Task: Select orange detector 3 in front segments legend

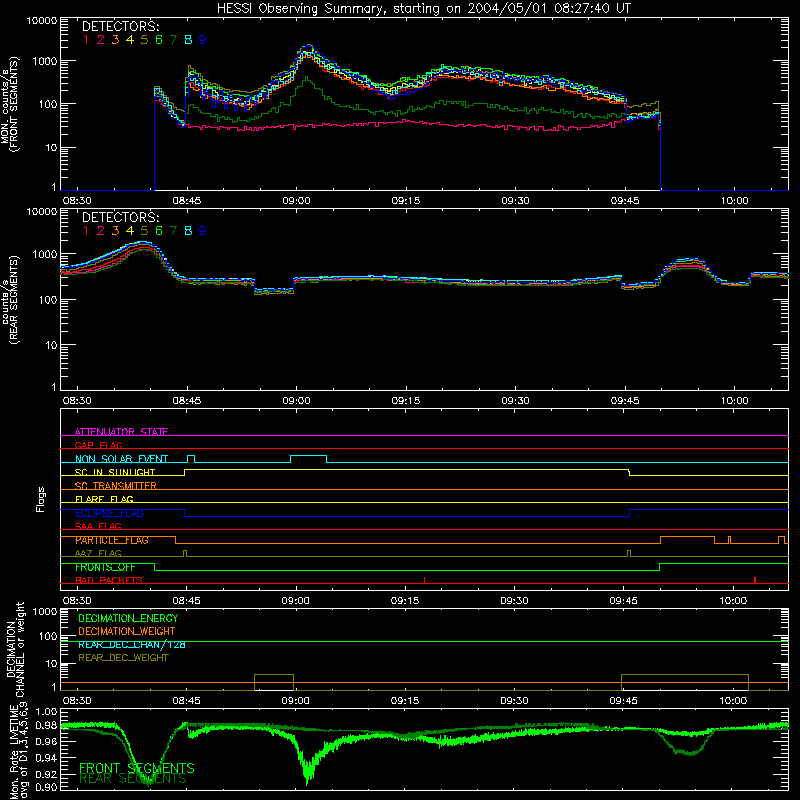Action: tap(115, 40)
